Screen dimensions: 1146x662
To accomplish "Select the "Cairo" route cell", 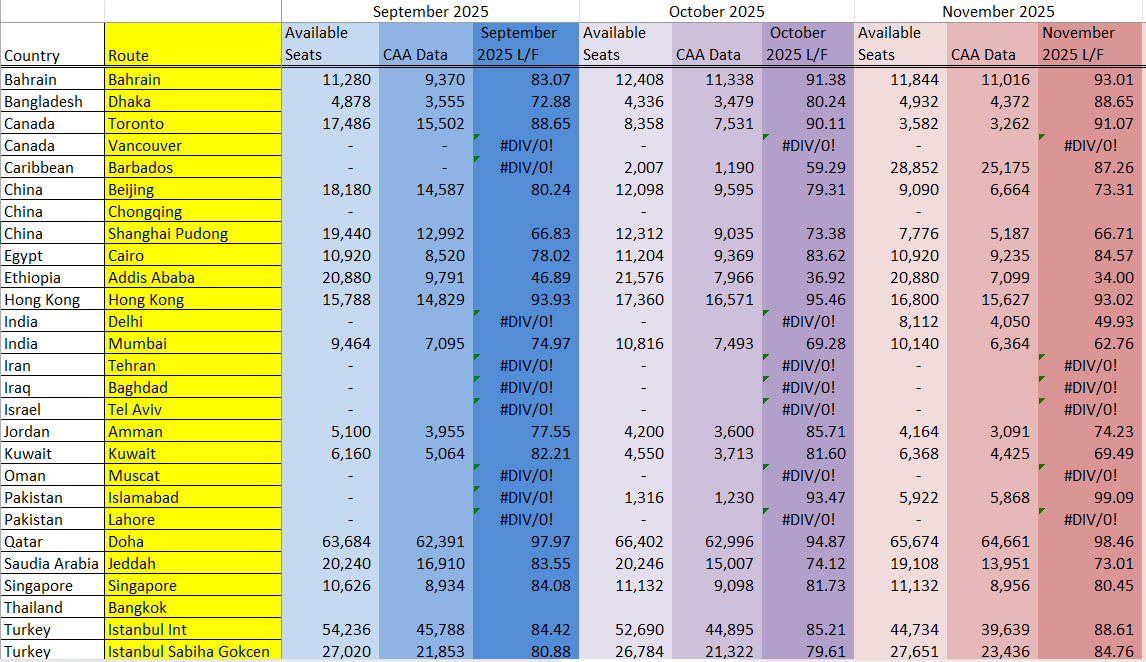I will 193,255.
